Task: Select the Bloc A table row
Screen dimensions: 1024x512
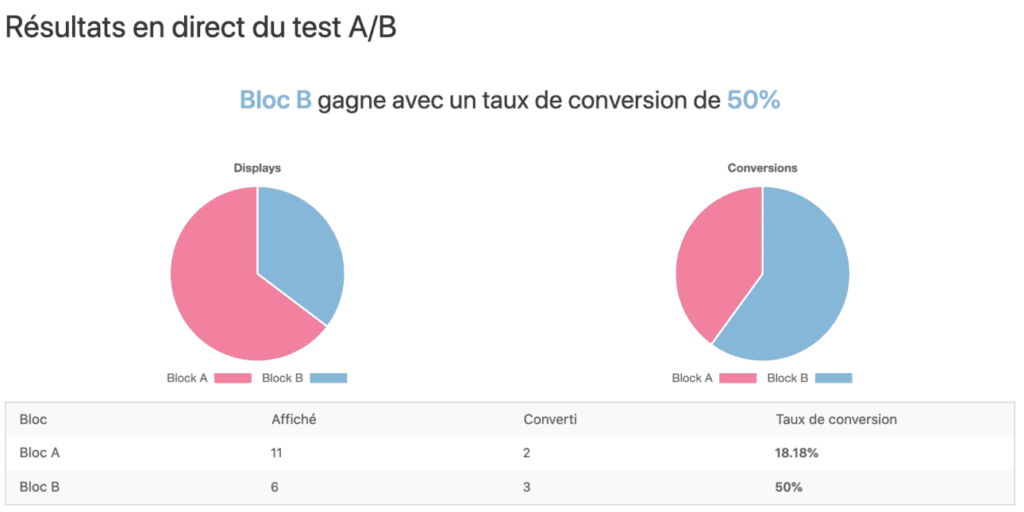Action: (511, 453)
